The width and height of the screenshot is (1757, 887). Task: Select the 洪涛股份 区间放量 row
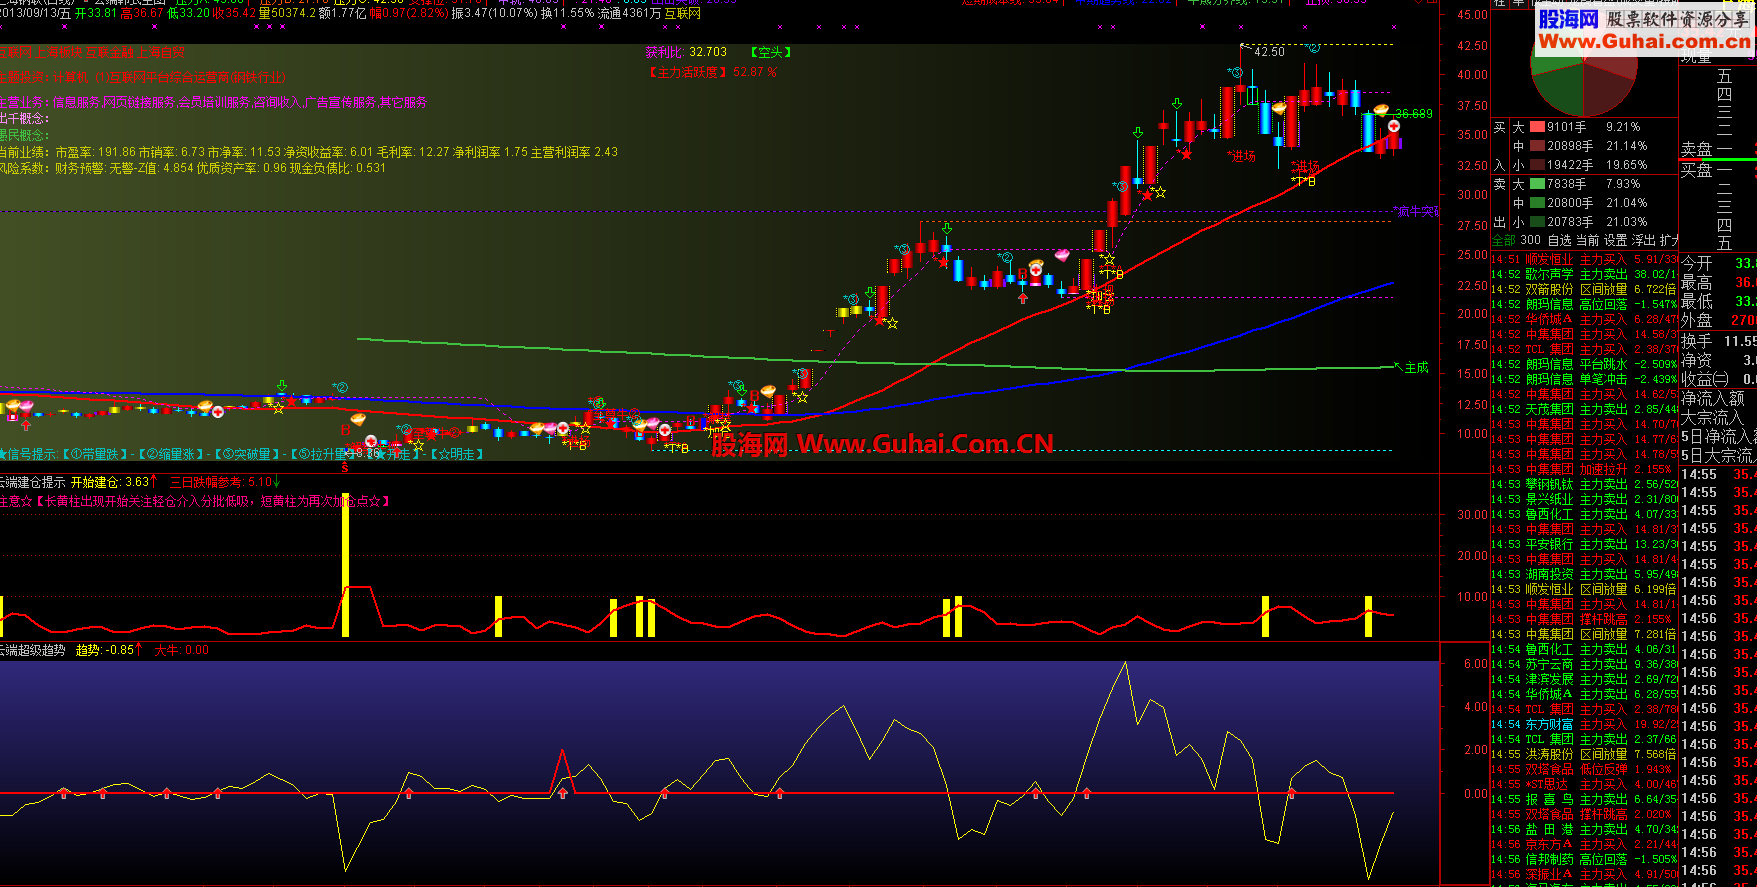1585,754
